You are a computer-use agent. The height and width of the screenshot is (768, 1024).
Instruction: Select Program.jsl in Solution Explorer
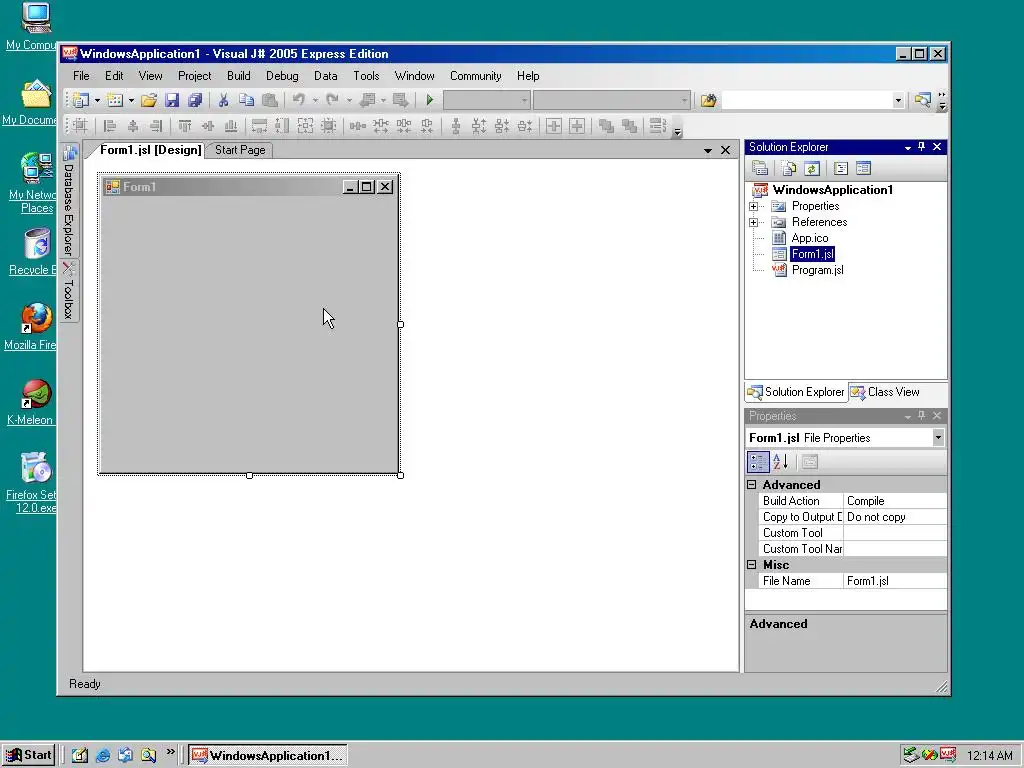pyautogui.click(x=818, y=270)
